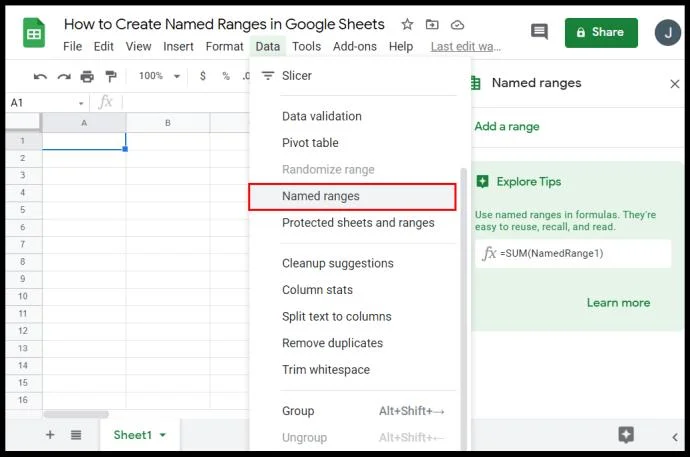Click the undo arrow
This screenshot has width=690, height=457.
click(x=40, y=77)
